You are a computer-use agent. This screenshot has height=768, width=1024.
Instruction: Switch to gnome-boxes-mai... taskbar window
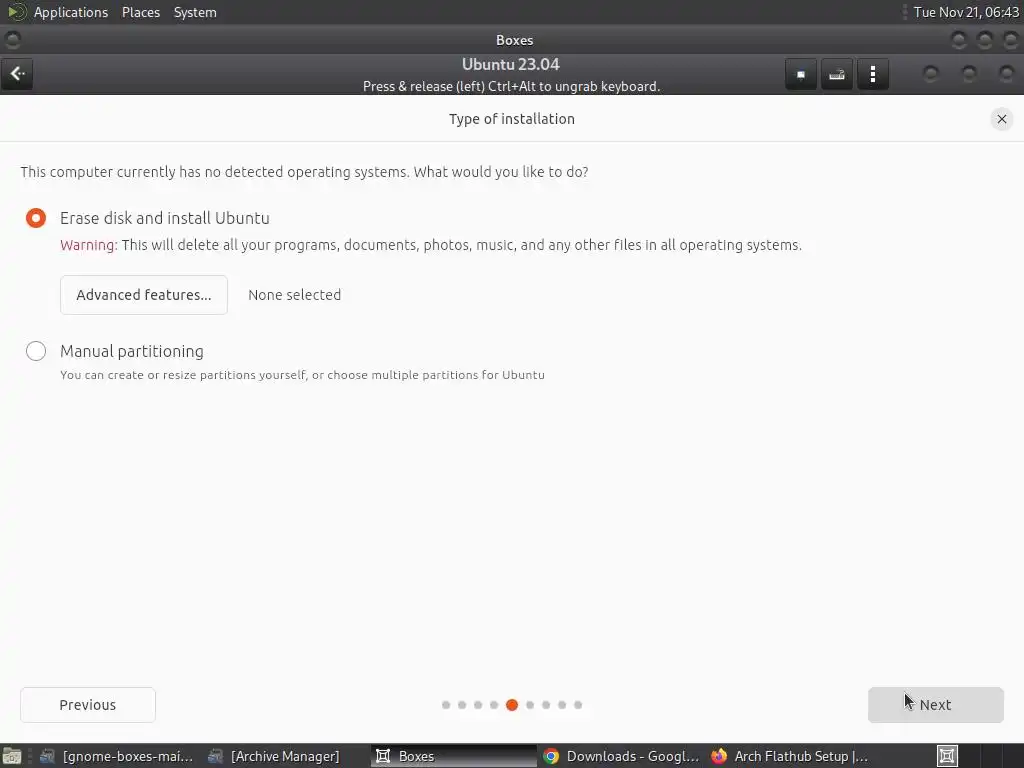pyautogui.click(x=117, y=756)
